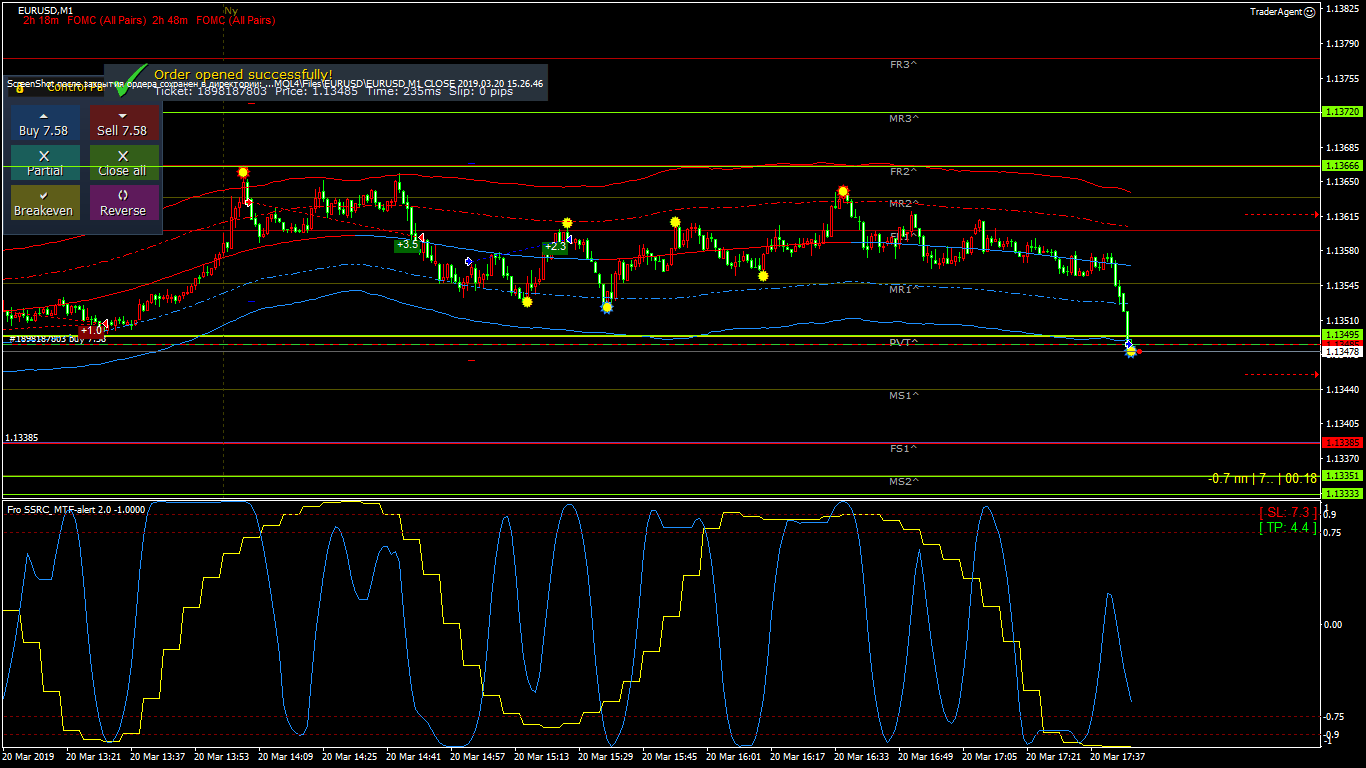Screen dimensions: 1366x768
Task: Close all orders with Close all
Action: [122, 164]
